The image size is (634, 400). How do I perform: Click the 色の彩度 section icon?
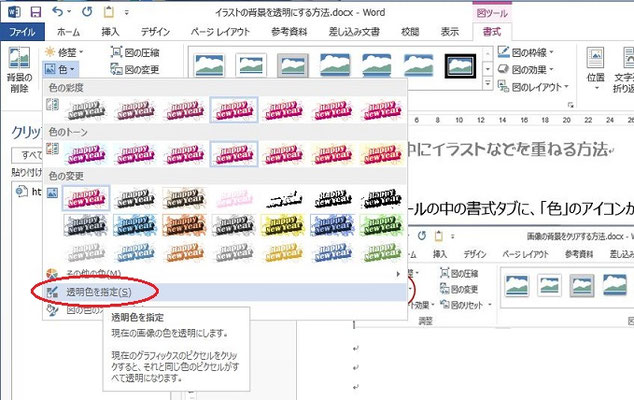[x=53, y=105]
